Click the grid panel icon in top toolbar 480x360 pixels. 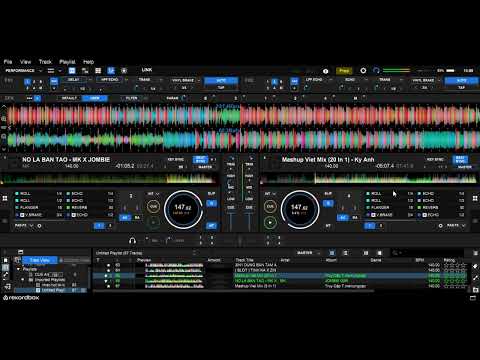pyautogui.click(x=98, y=71)
